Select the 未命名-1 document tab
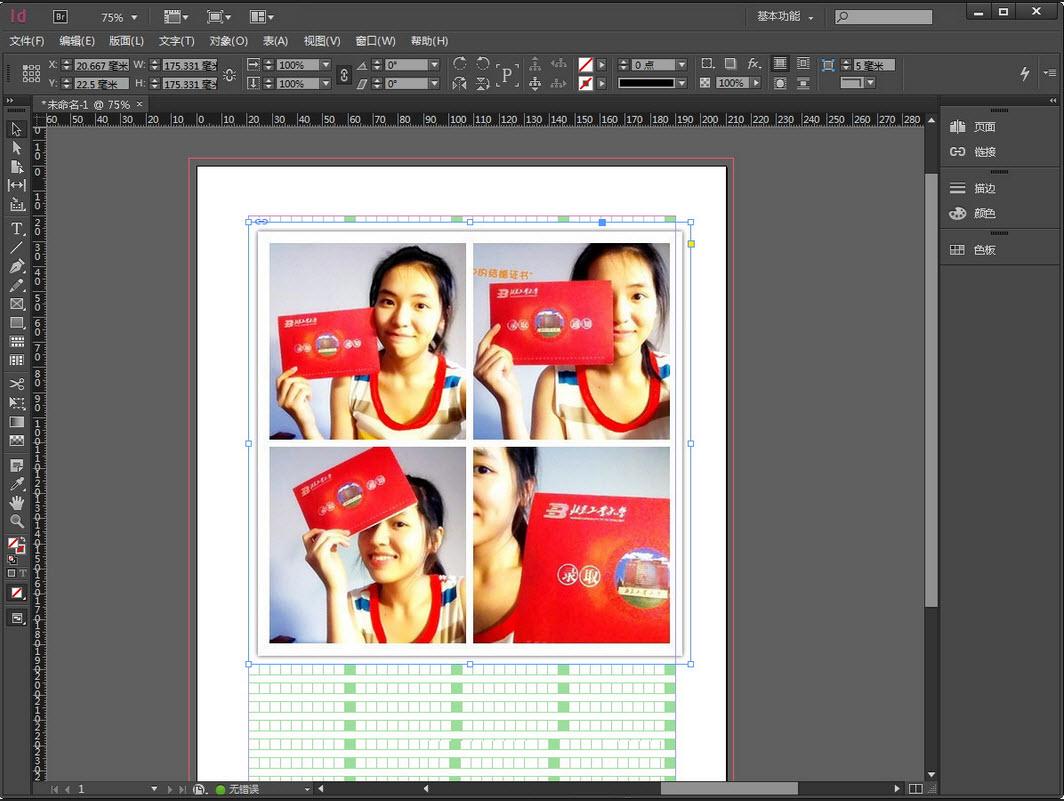Viewport: 1064px width, 801px height. (x=85, y=103)
